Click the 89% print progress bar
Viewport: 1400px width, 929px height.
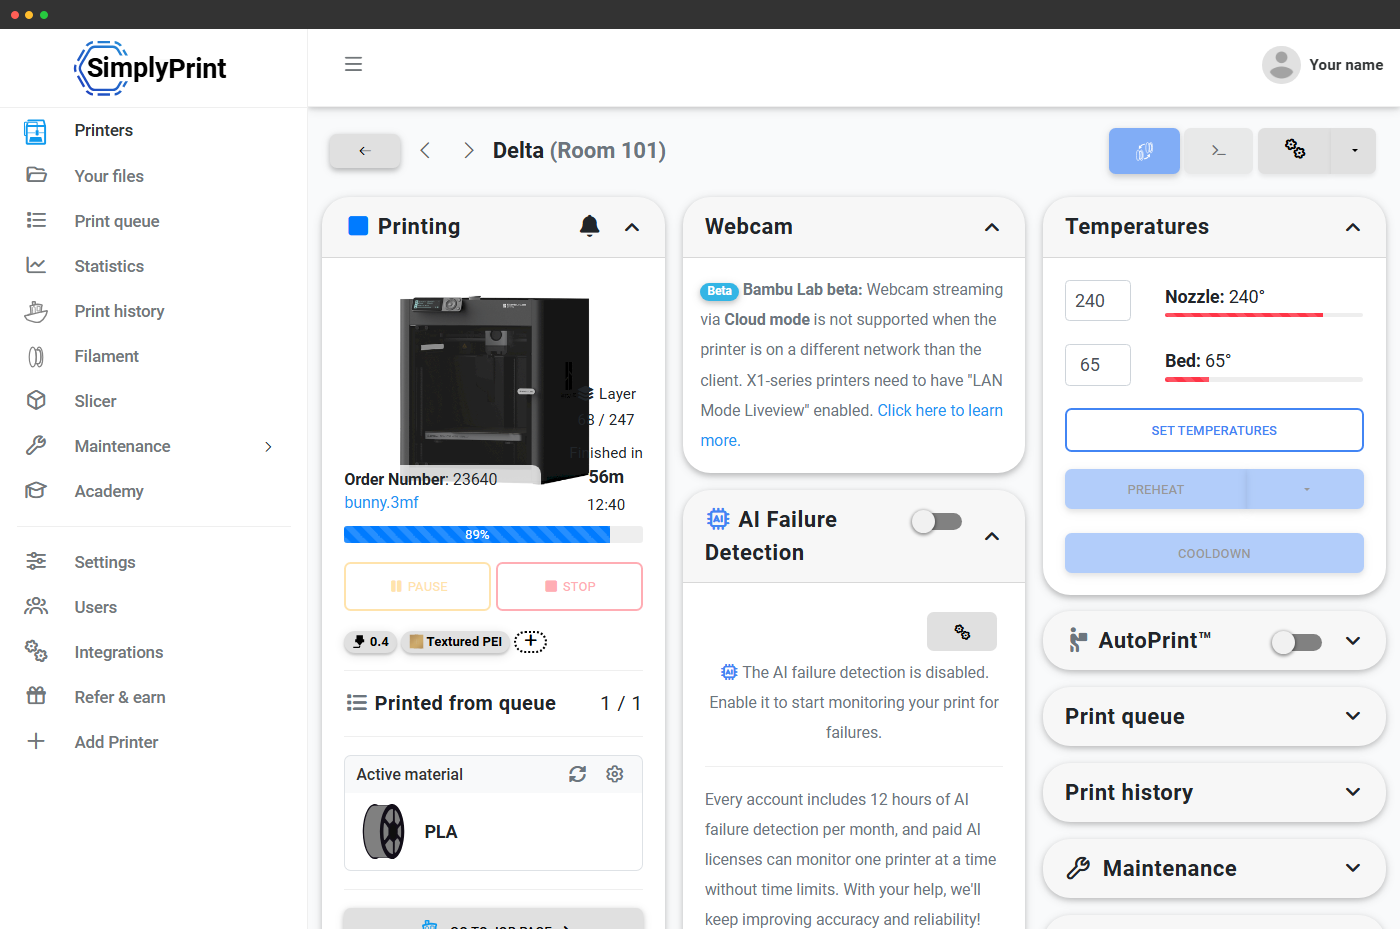click(493, 534)
